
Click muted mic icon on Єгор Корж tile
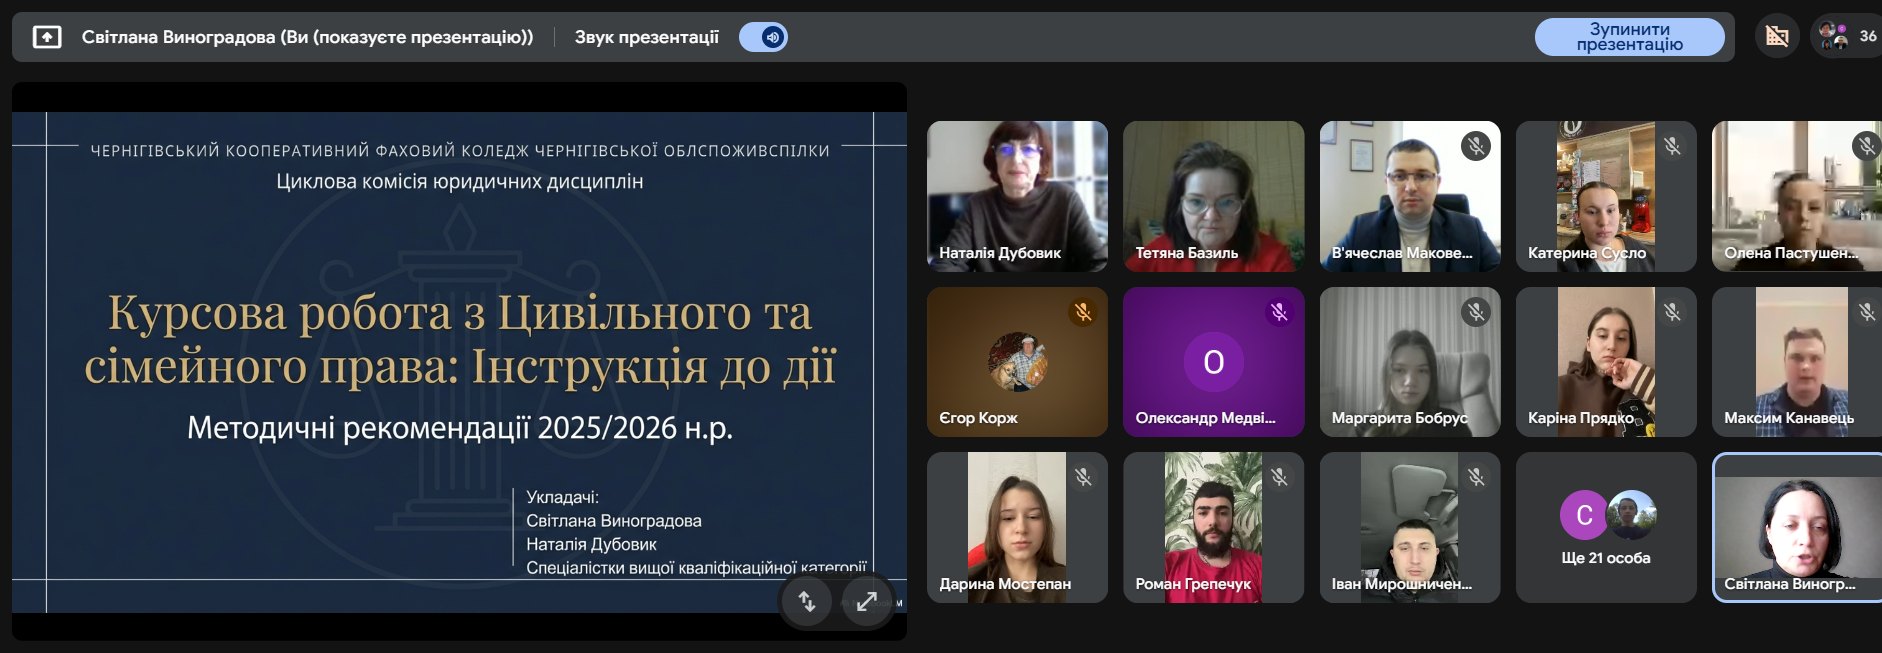(1082, 313)
